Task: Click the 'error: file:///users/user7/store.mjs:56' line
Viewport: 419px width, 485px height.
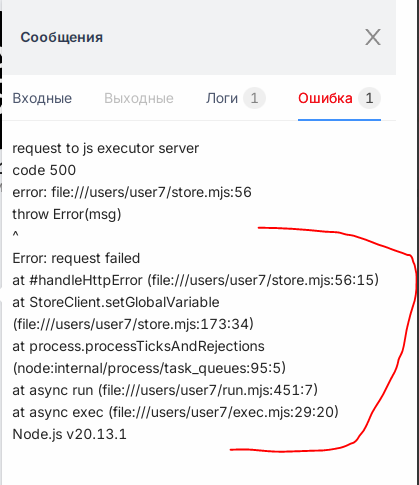Action: tap(132, 192)
